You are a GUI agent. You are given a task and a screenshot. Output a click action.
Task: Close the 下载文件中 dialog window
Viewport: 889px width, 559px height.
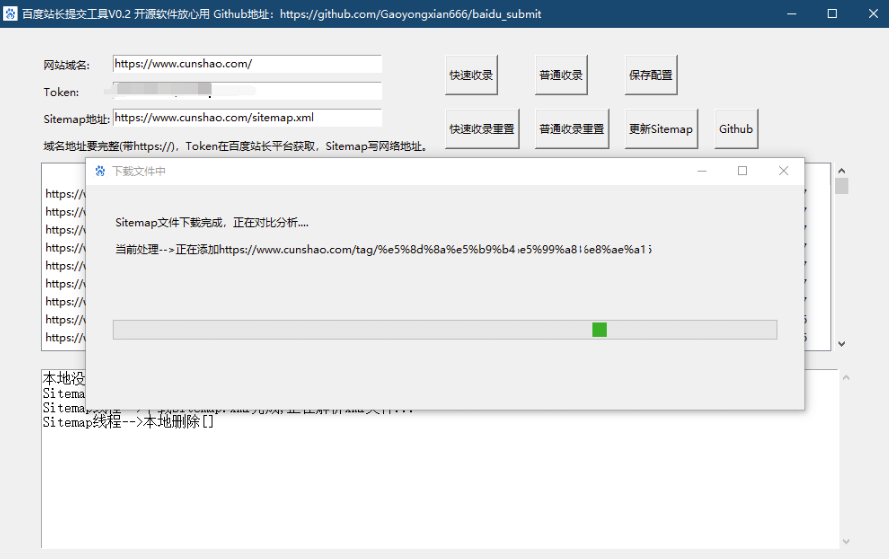coord(783,171)
